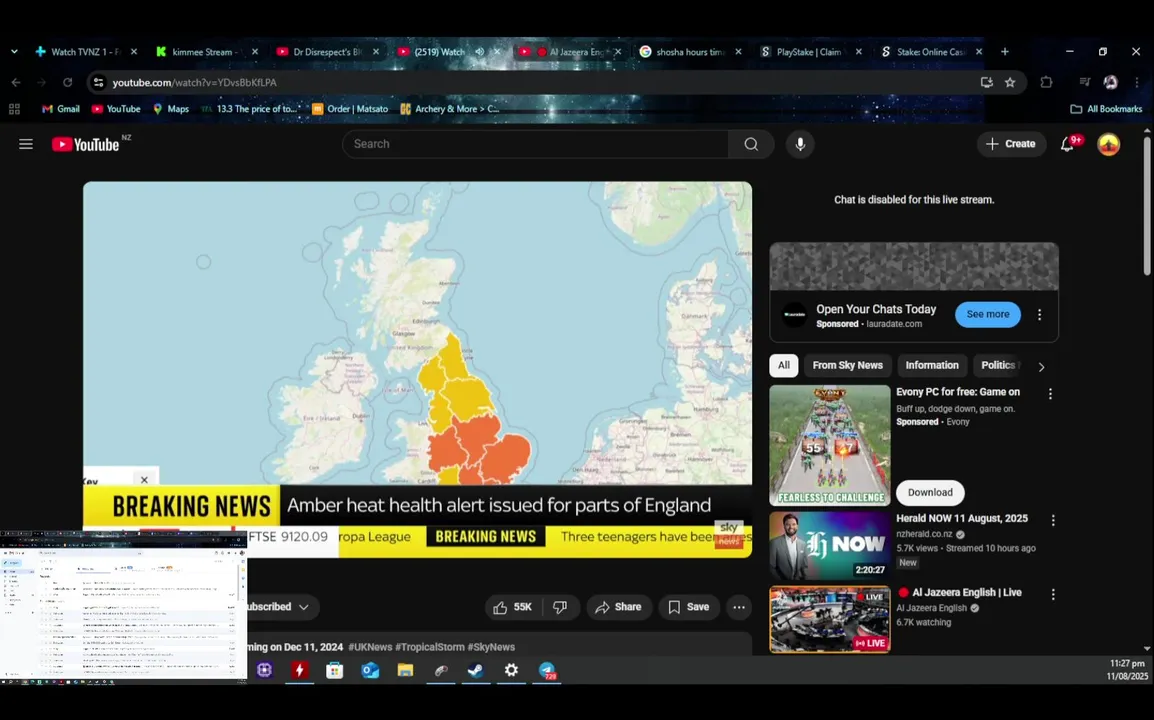1154x720 pixels.
Task: Open options menu for the lauradate ad
Action: click(x=1039, y=315)
